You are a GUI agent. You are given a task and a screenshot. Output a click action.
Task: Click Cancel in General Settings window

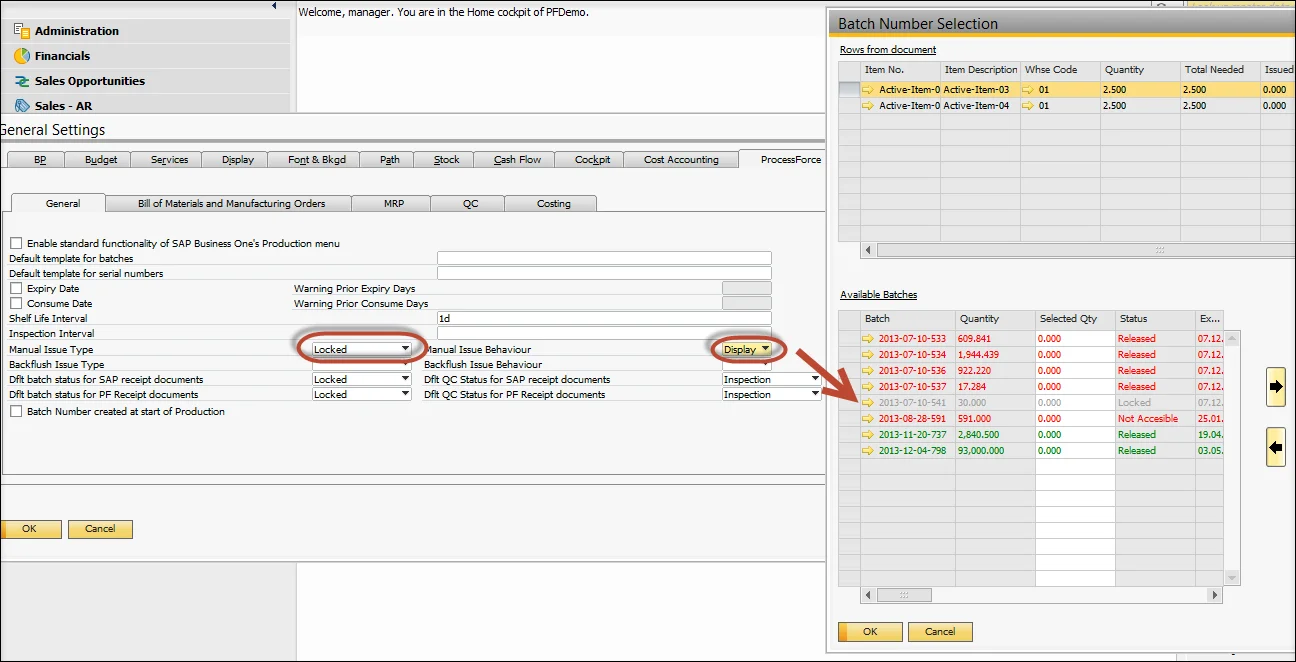(100, 529)
